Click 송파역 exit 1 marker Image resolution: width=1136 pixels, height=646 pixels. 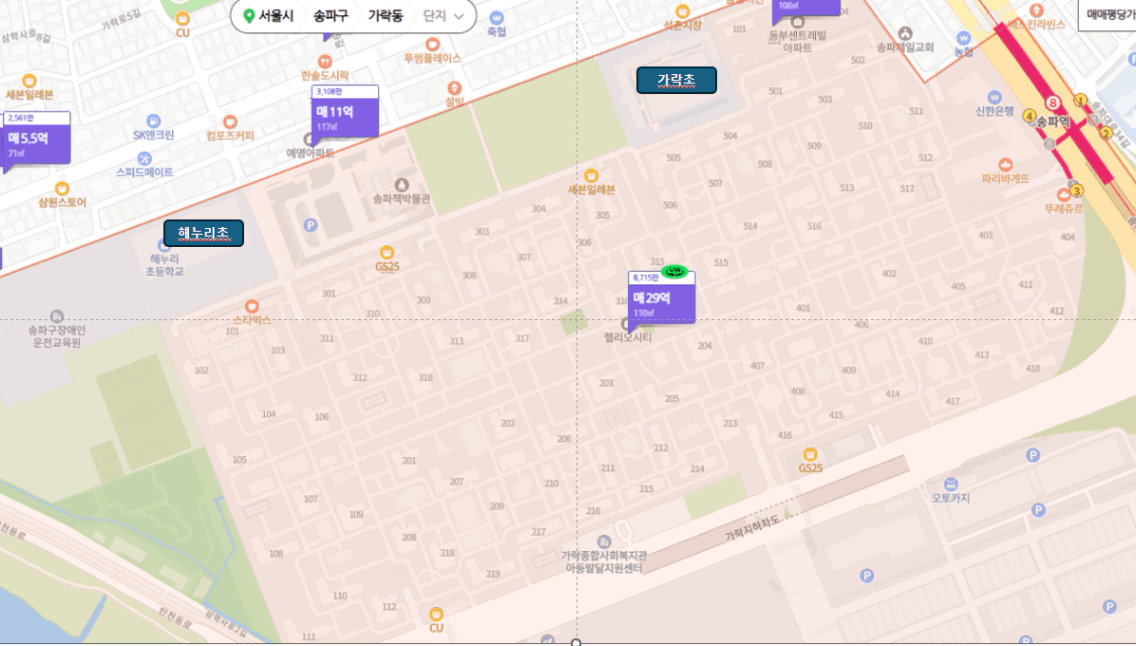1081,101
